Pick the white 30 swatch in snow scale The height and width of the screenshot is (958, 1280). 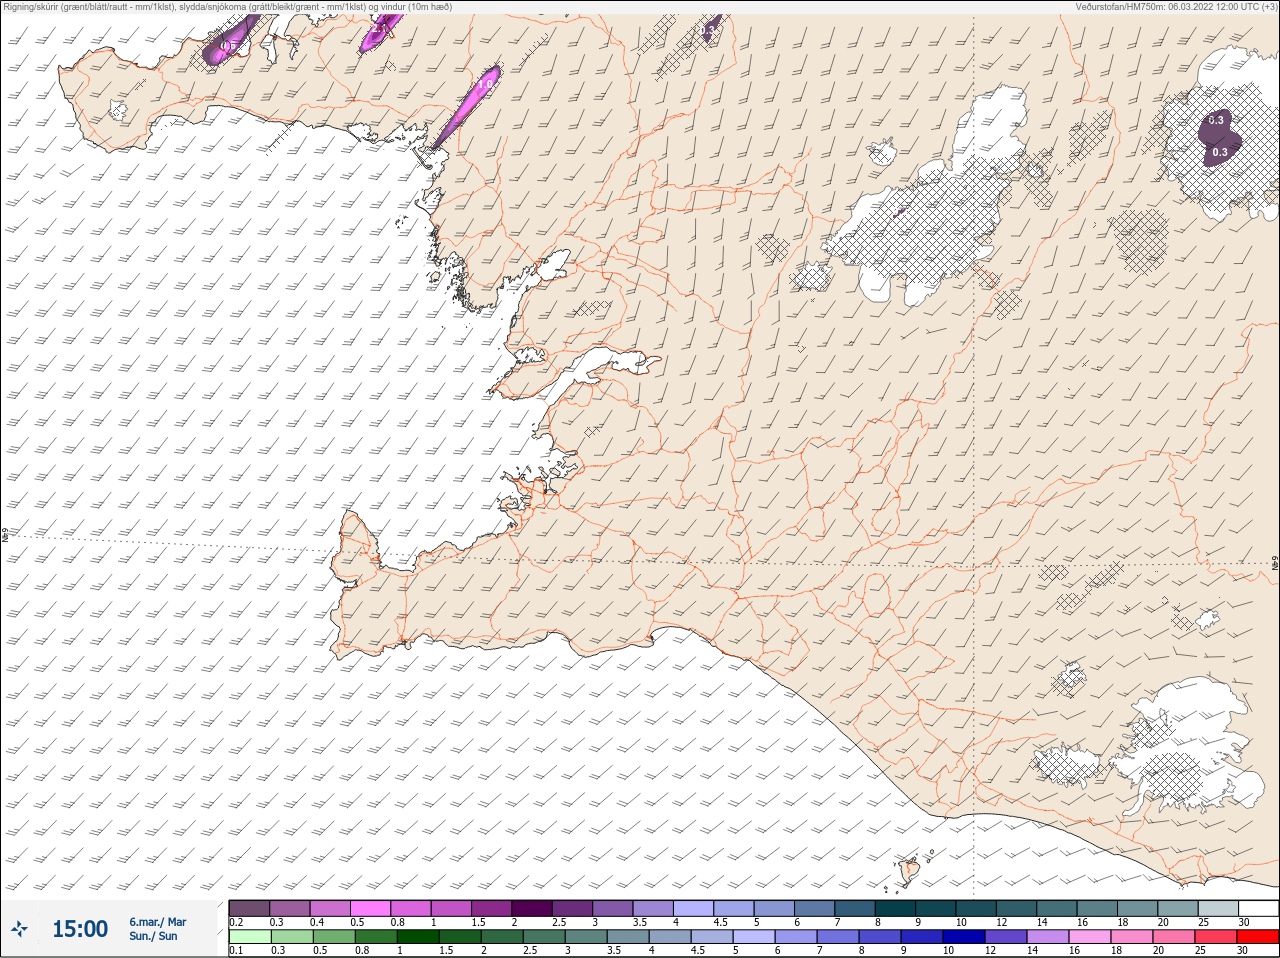tap(1258, 909)
